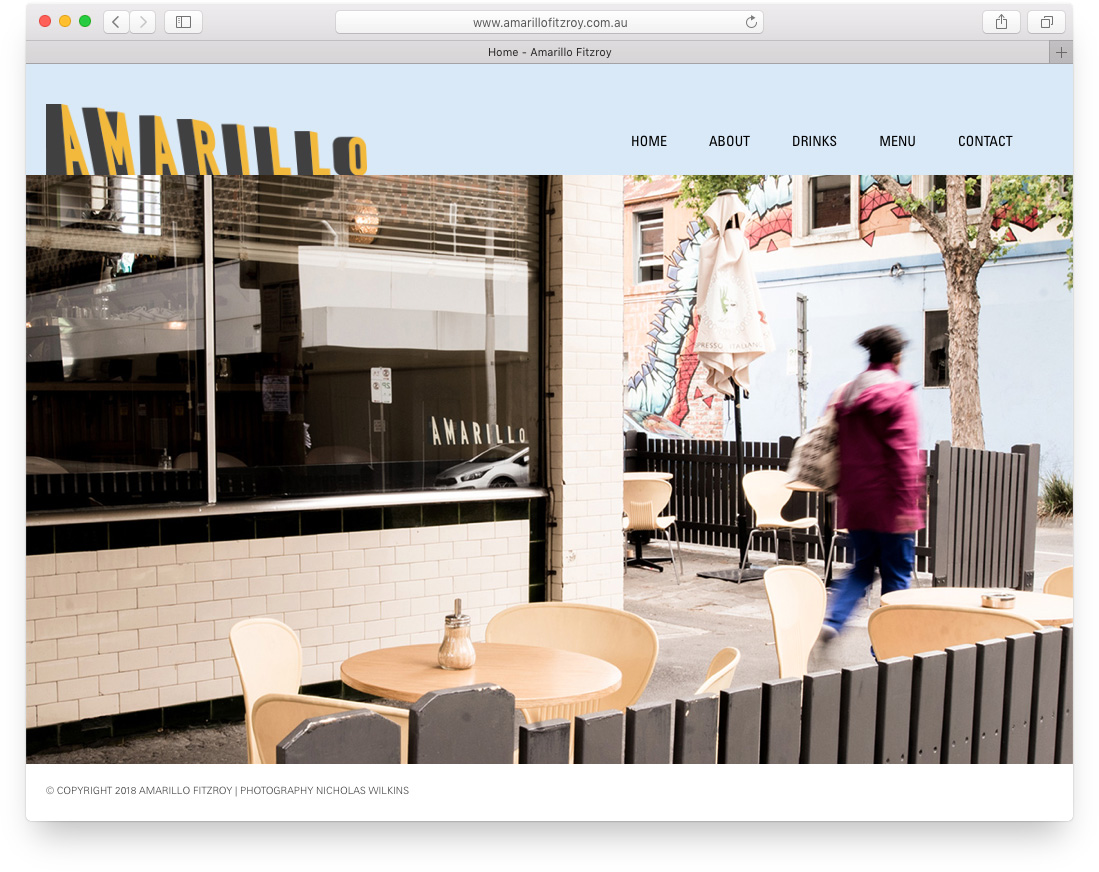Reload the page with the refresh icon
Viewport: 1099px width, 872px height.
(x=751, y=22)
